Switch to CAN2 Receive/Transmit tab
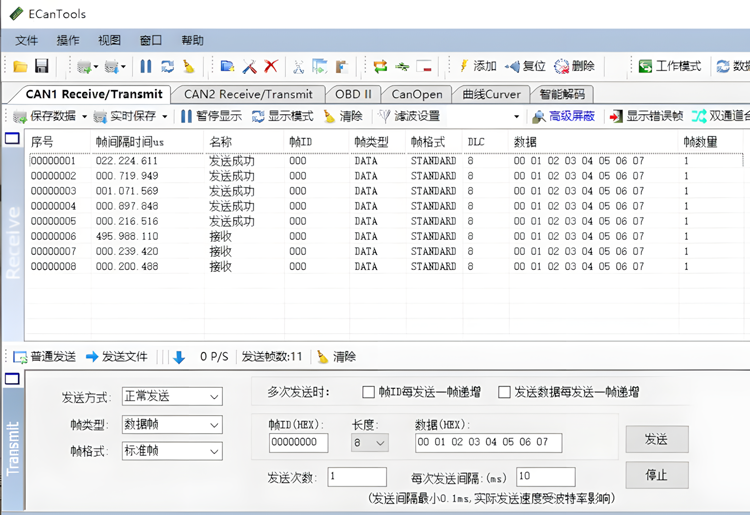Image resolution: width=750 pixels, height=515 pixels. pos(247,94)
